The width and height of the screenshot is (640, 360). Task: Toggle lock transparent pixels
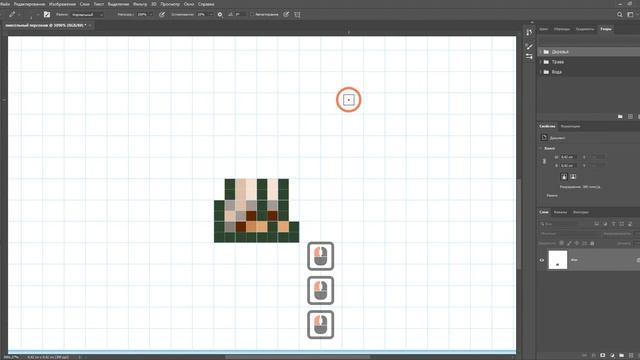pos(562,243)
